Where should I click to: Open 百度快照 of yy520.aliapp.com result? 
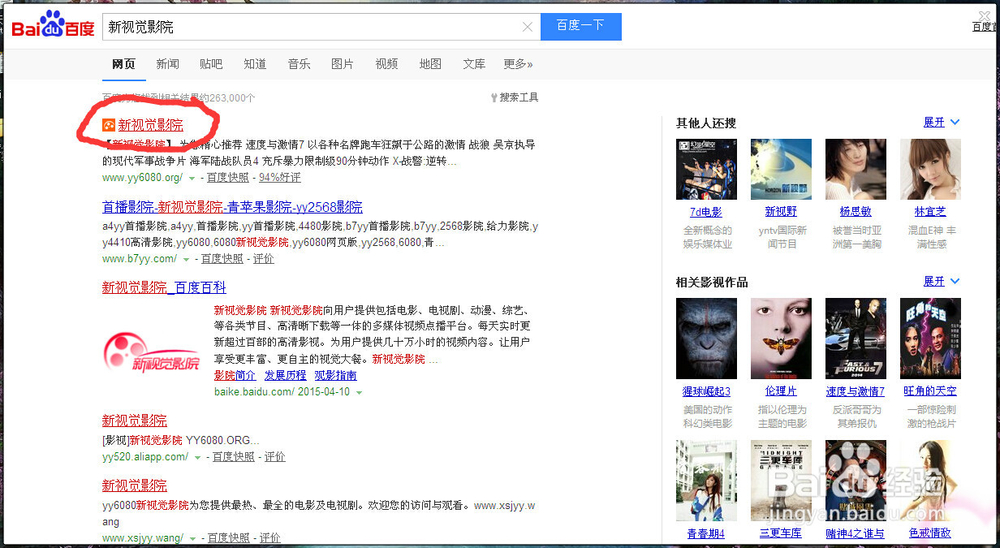pyautogui.click(x=233, y=456)
